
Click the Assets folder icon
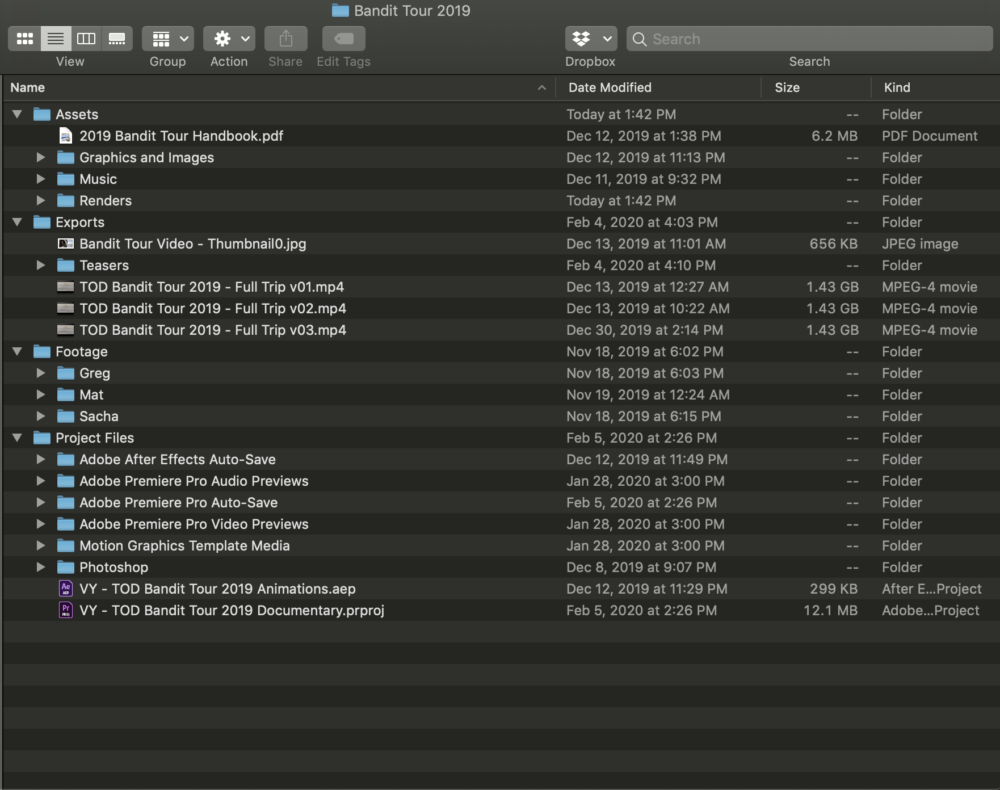point(41,114)
